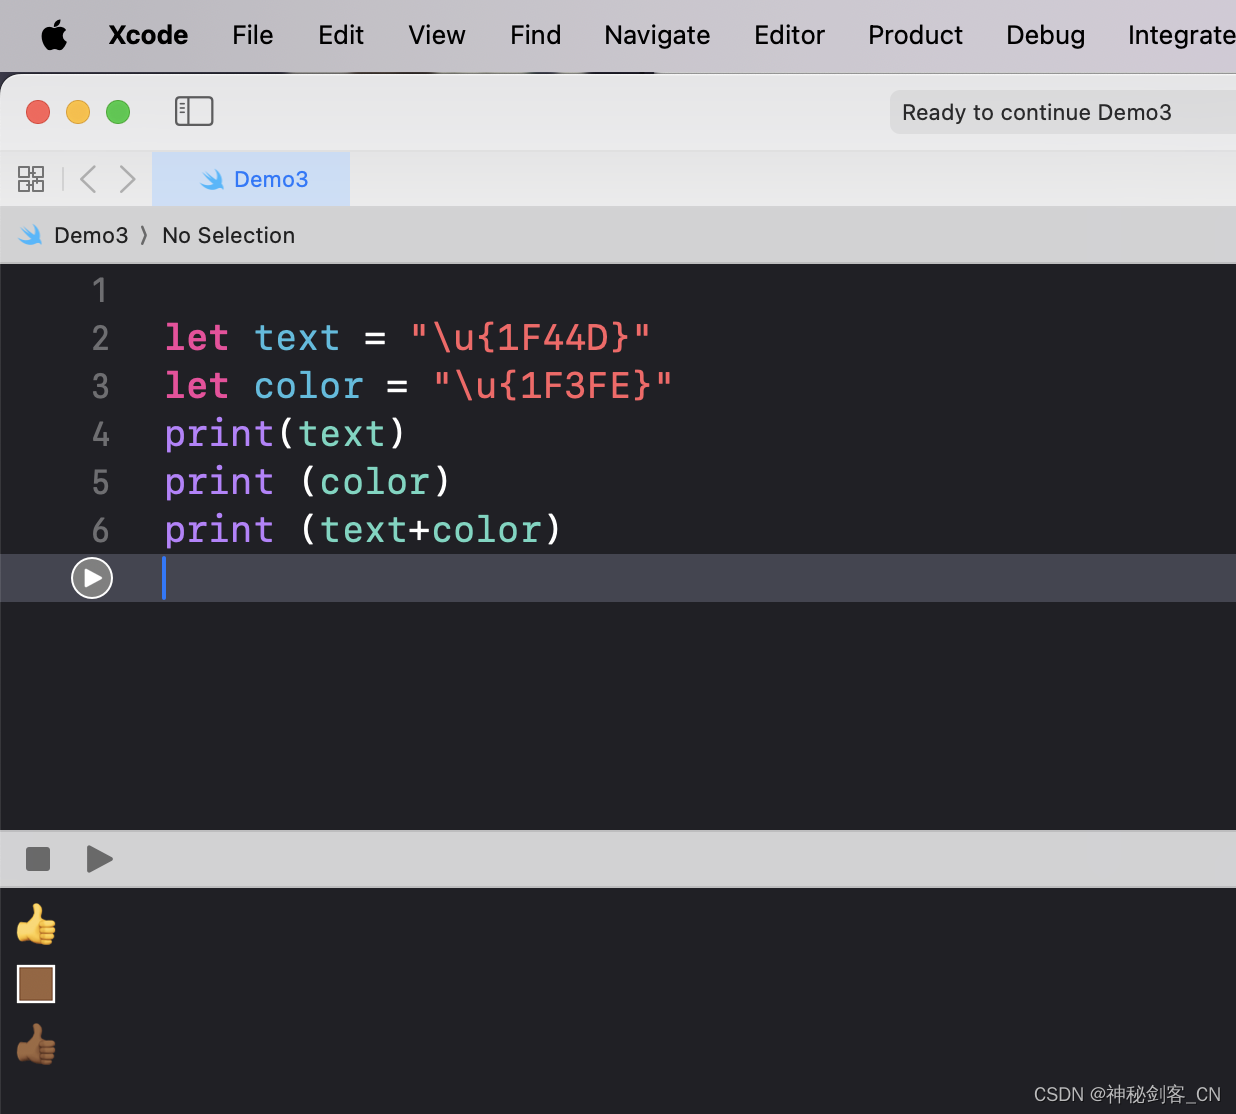
Task: Click the brown skin tone square output
Action: coord(36,984)
